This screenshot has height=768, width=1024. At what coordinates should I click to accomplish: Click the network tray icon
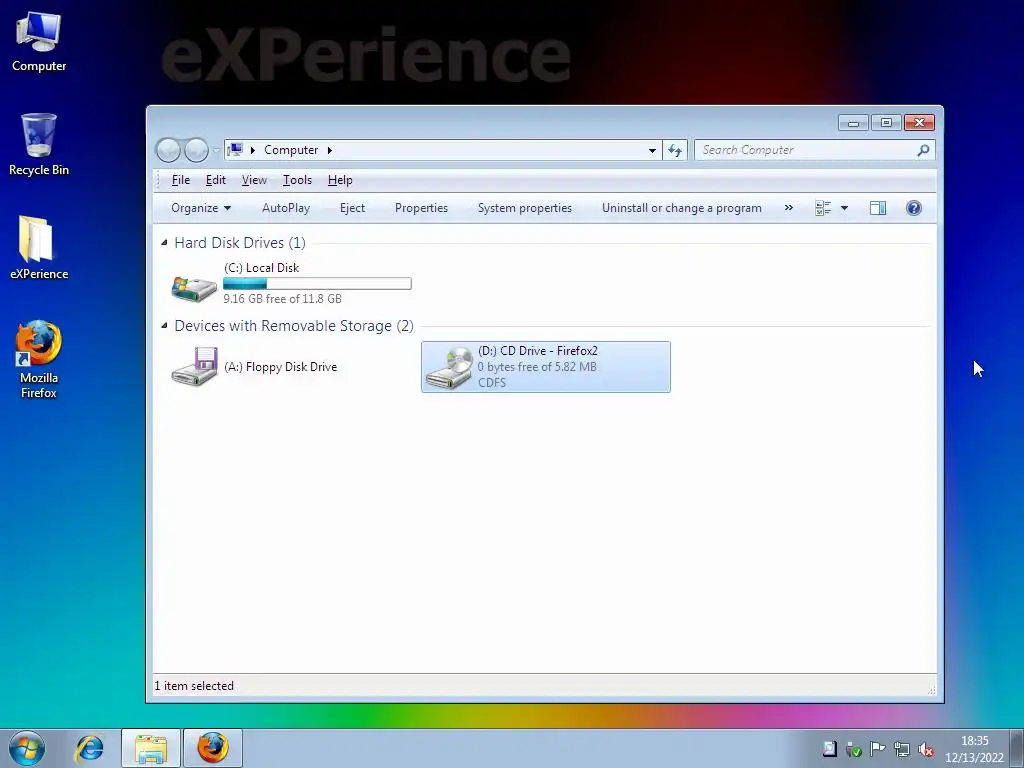(x=901, y=749)
